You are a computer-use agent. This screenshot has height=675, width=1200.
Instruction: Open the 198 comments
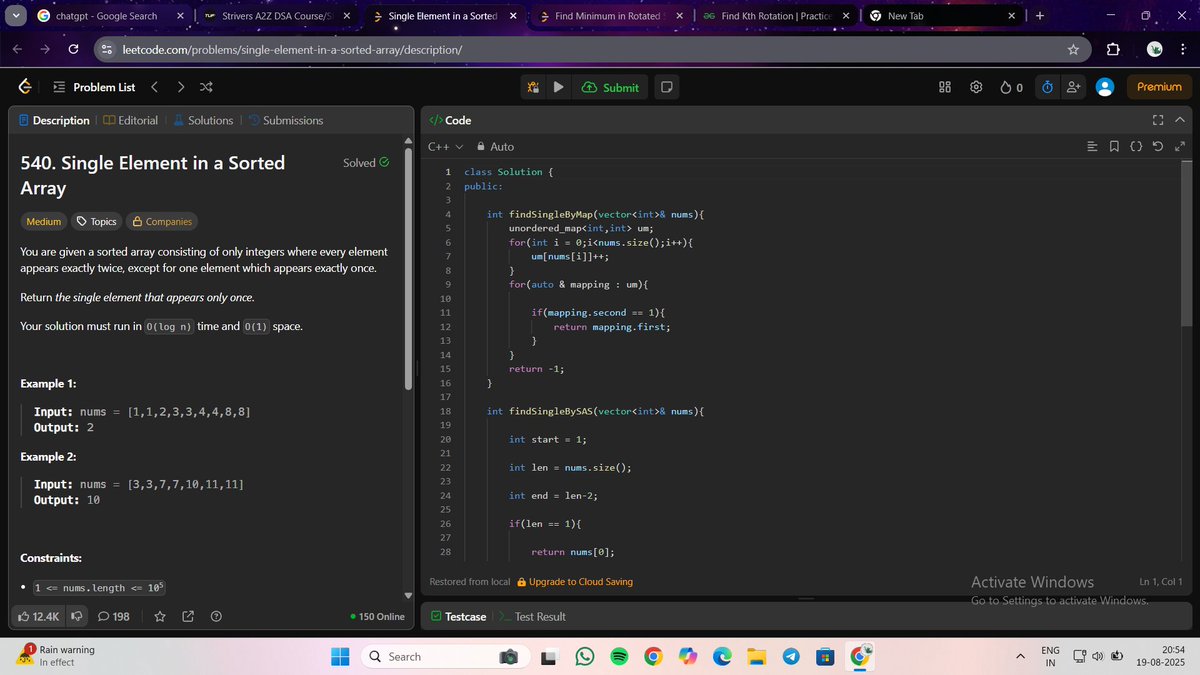(113, 616)
